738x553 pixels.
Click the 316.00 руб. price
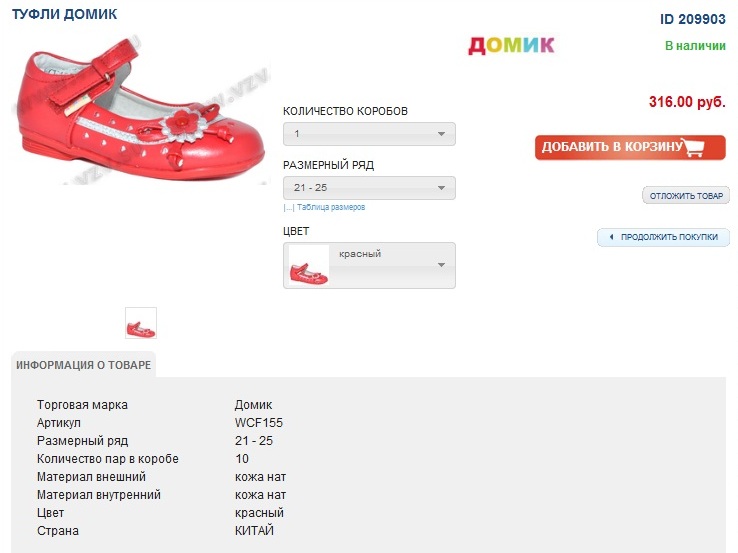point(686,102)
